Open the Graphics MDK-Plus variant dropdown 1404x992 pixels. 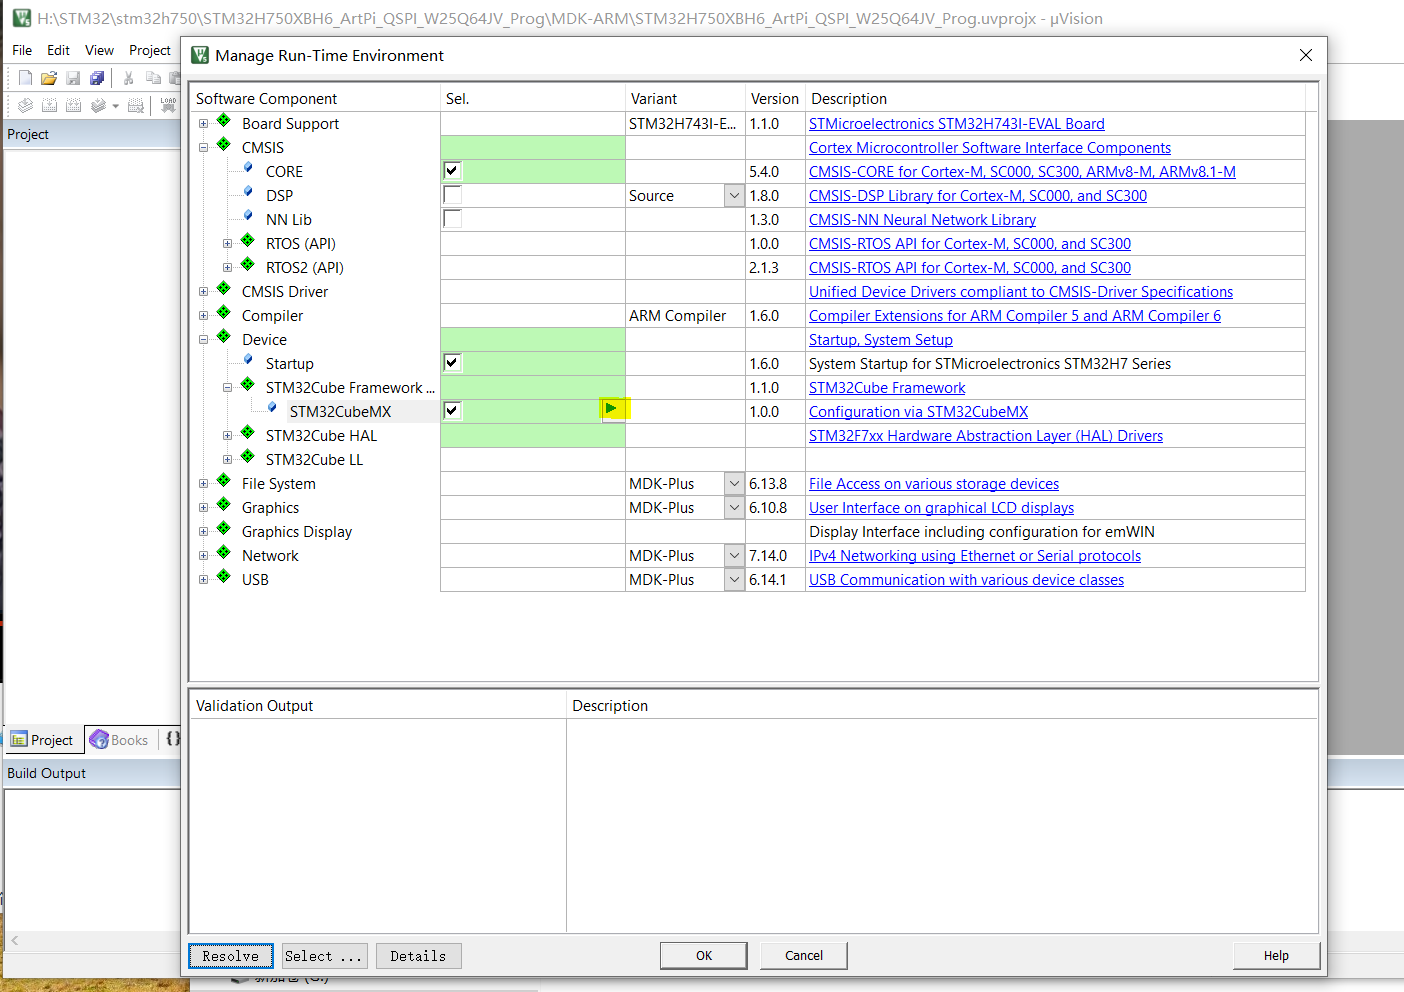click(734, 508)
